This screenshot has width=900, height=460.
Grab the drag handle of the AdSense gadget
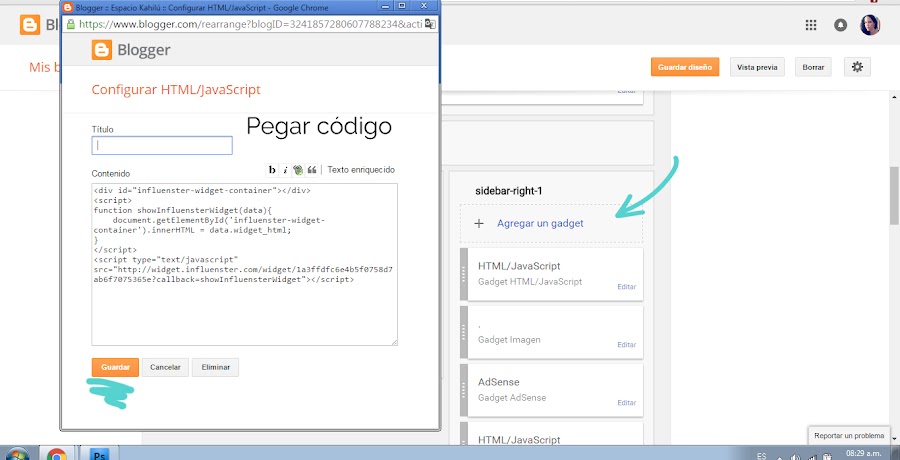[464, 390]
